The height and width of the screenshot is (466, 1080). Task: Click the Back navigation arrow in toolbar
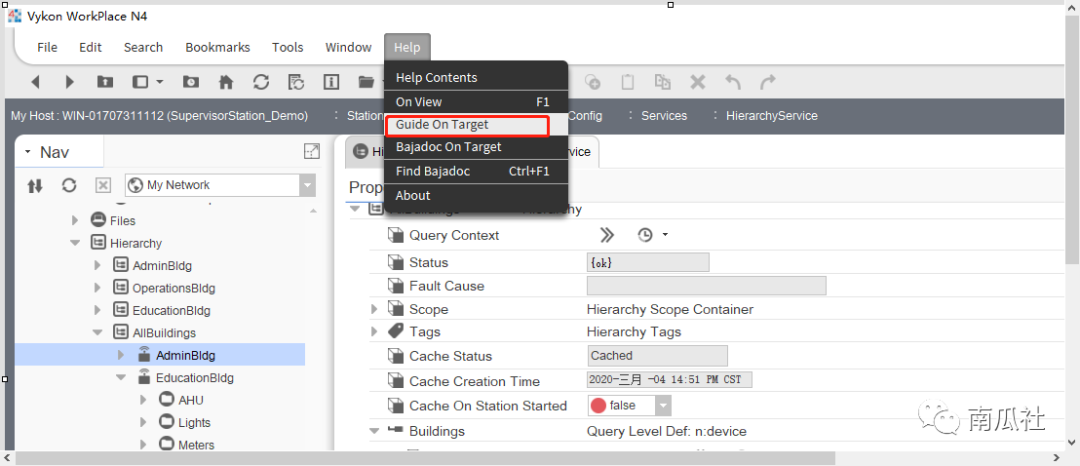[36, 82]
